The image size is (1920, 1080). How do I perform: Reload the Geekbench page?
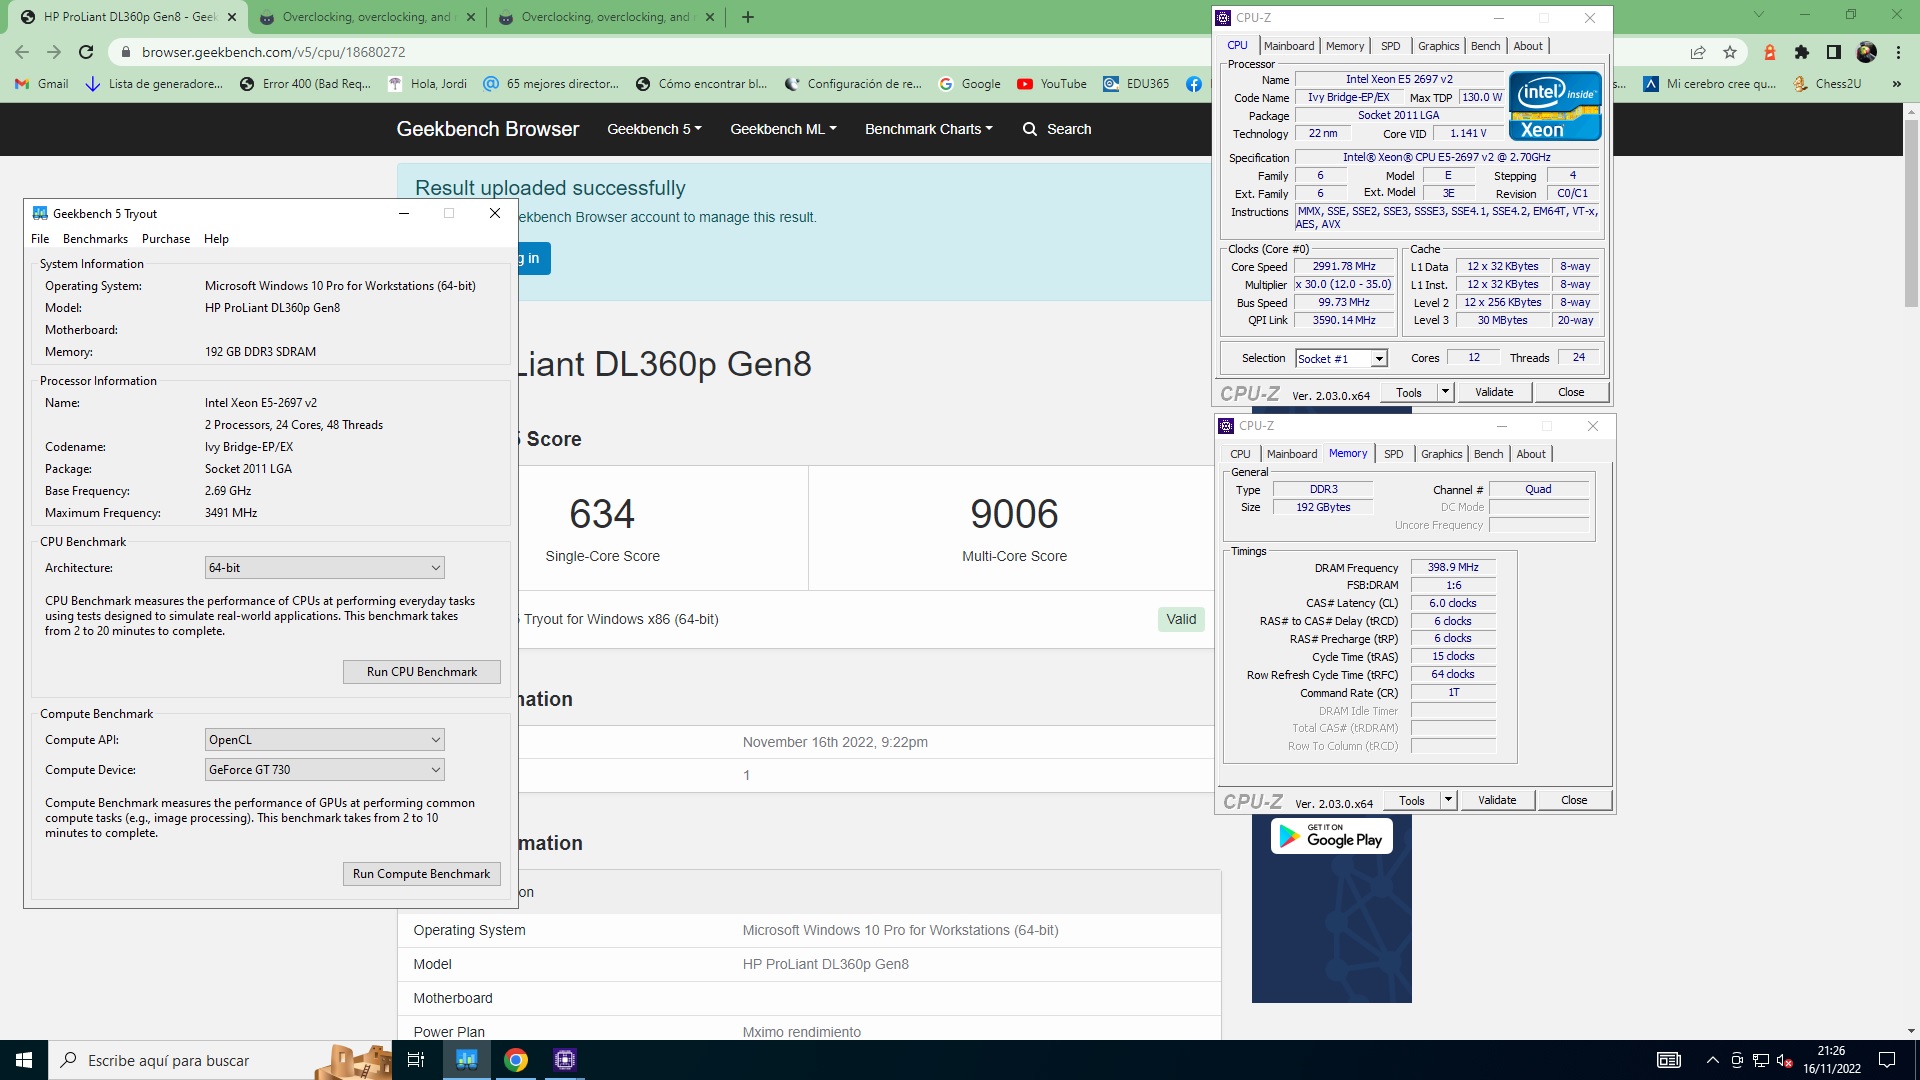tap(86, 52)
